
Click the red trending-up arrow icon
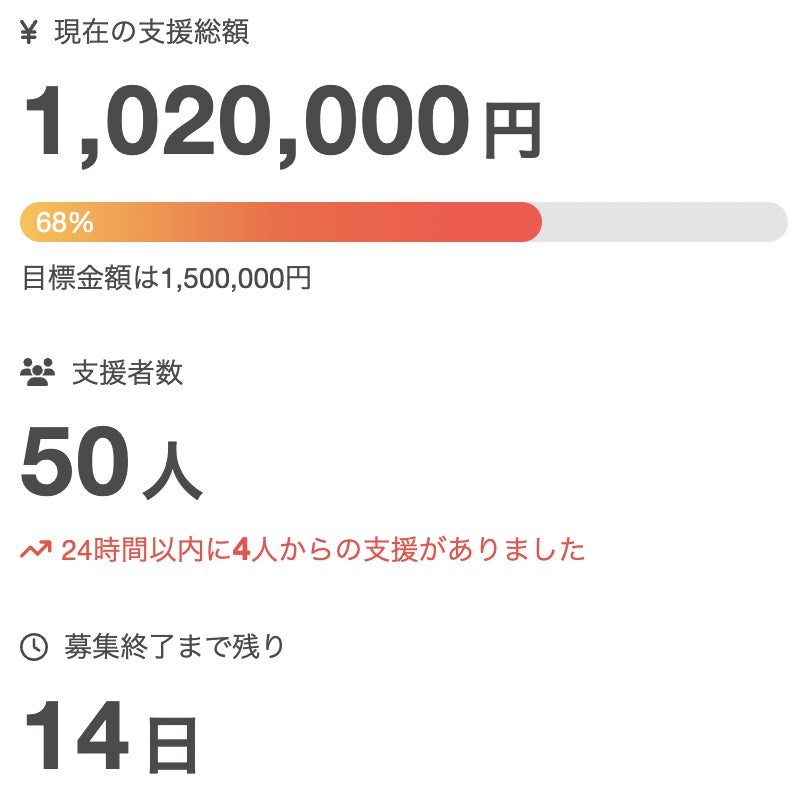pos(36,549)
